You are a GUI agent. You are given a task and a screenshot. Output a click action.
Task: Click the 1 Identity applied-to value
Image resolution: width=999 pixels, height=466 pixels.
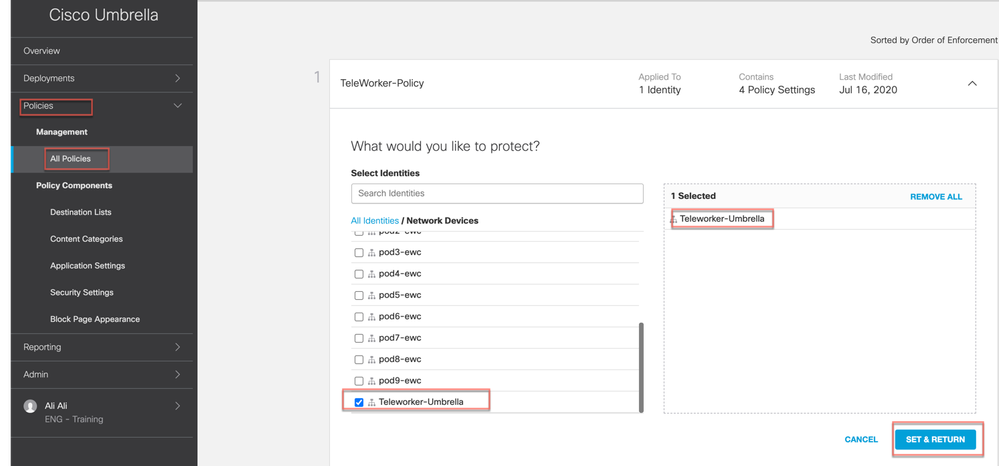click(x=660, y=91)
